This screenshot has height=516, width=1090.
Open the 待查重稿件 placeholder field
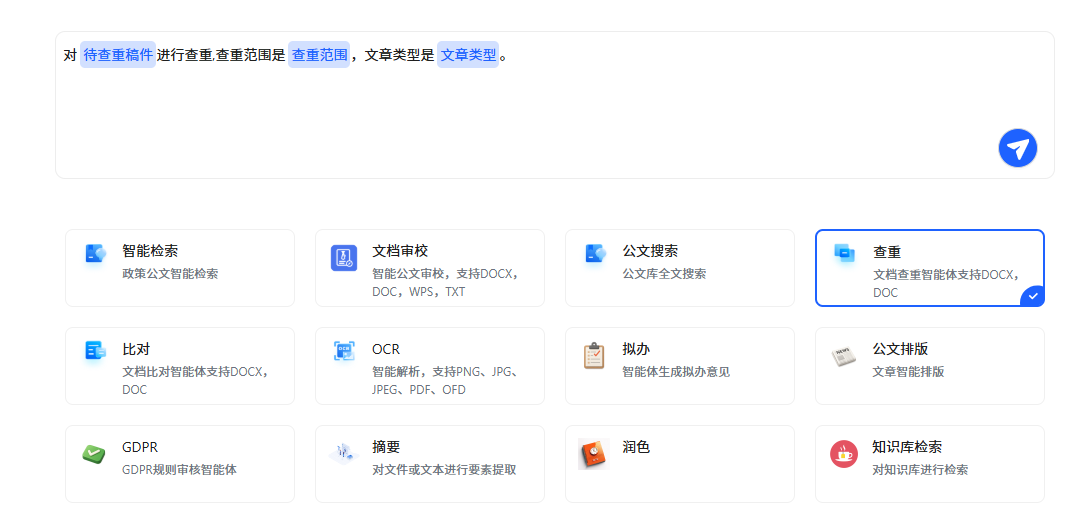pyautogui.click(x=118, y=55)
